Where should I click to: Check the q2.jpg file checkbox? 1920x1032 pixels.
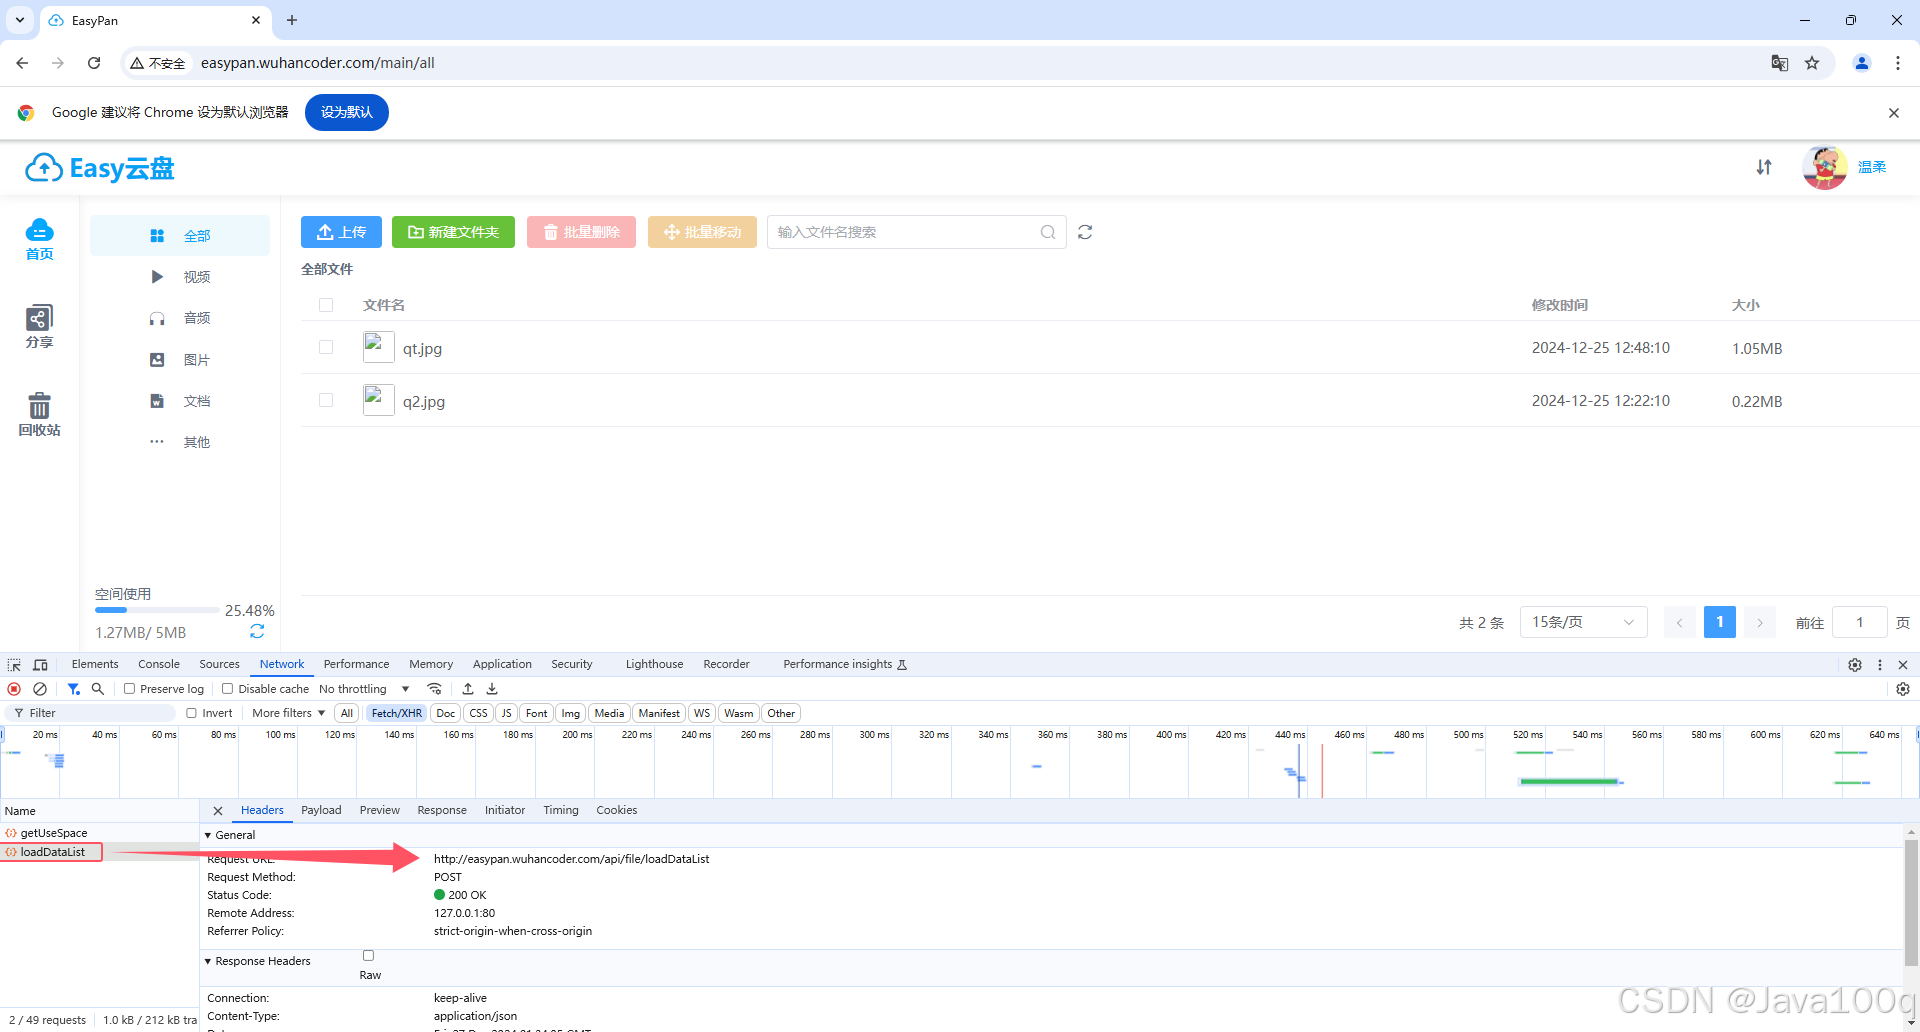(326, 400)
